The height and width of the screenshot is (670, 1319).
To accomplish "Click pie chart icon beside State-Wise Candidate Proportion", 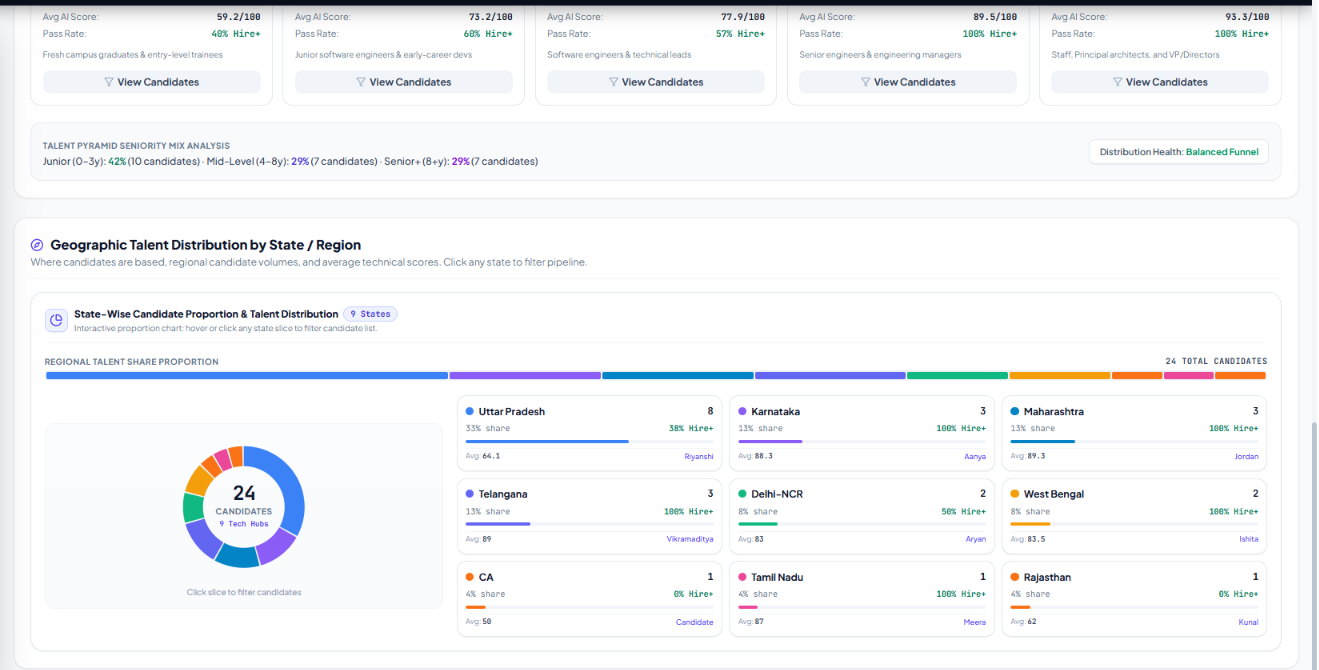I will [56, 320].
